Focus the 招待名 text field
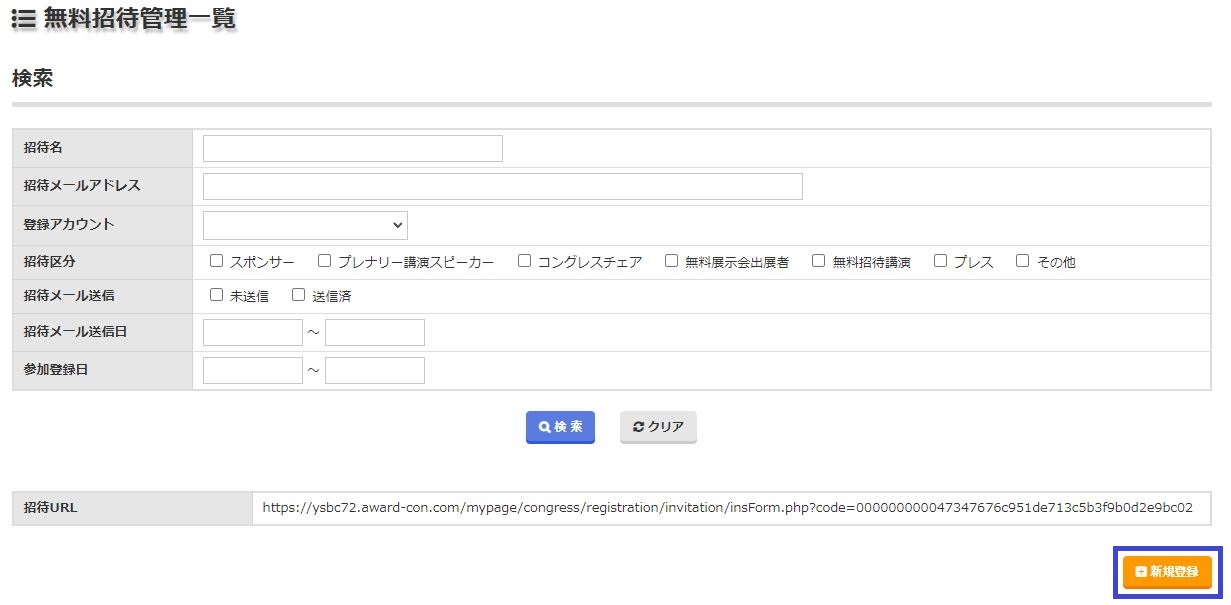 coord(352,148)
